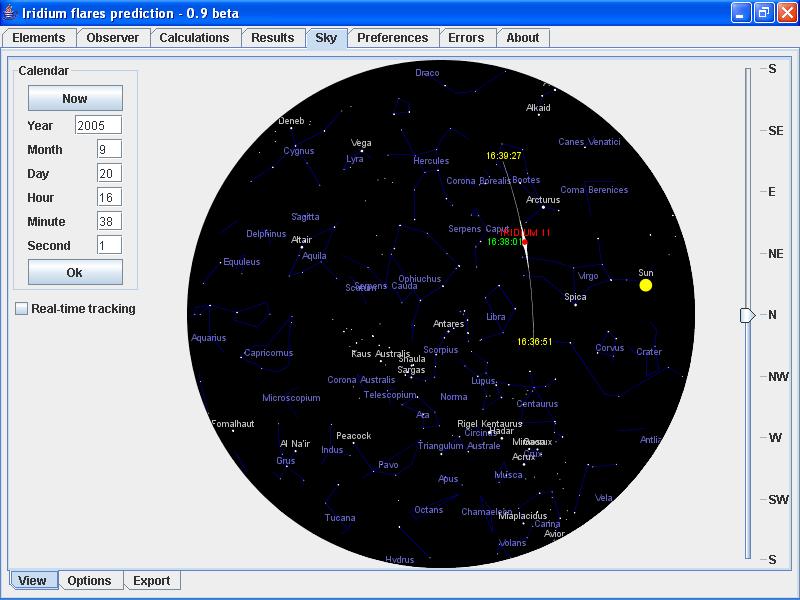The height and width of the screenshot is (600, 800).
Task: Enable Real-time tracking checkbox
Action: click(x=21, y=308)
